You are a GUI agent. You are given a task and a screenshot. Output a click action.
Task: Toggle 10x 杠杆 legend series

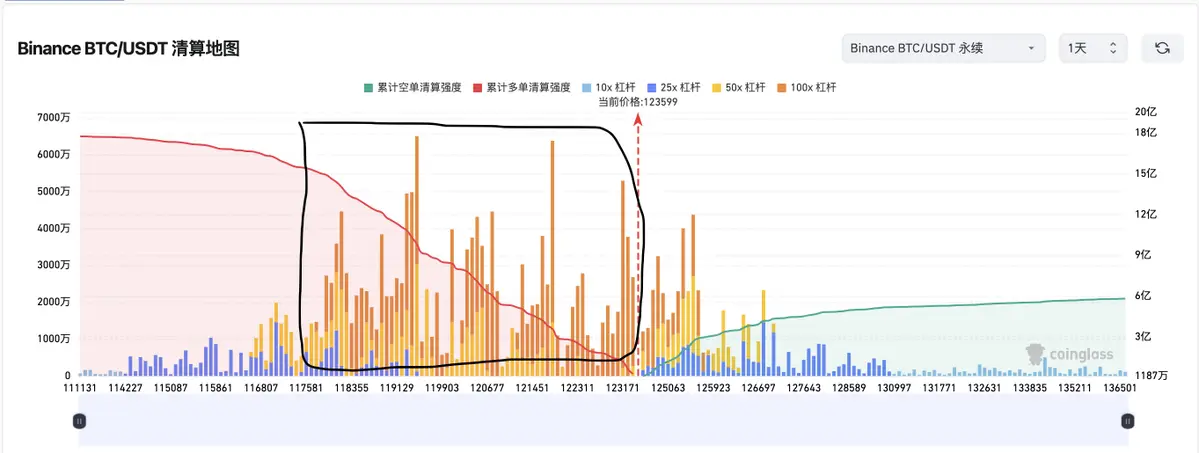coord(609,87)
